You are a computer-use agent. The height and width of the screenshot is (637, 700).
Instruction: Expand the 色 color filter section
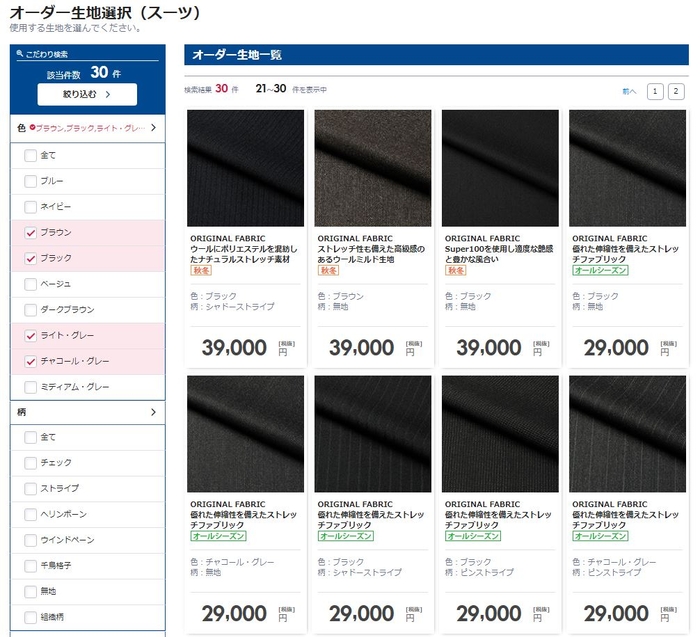(153, 129)
